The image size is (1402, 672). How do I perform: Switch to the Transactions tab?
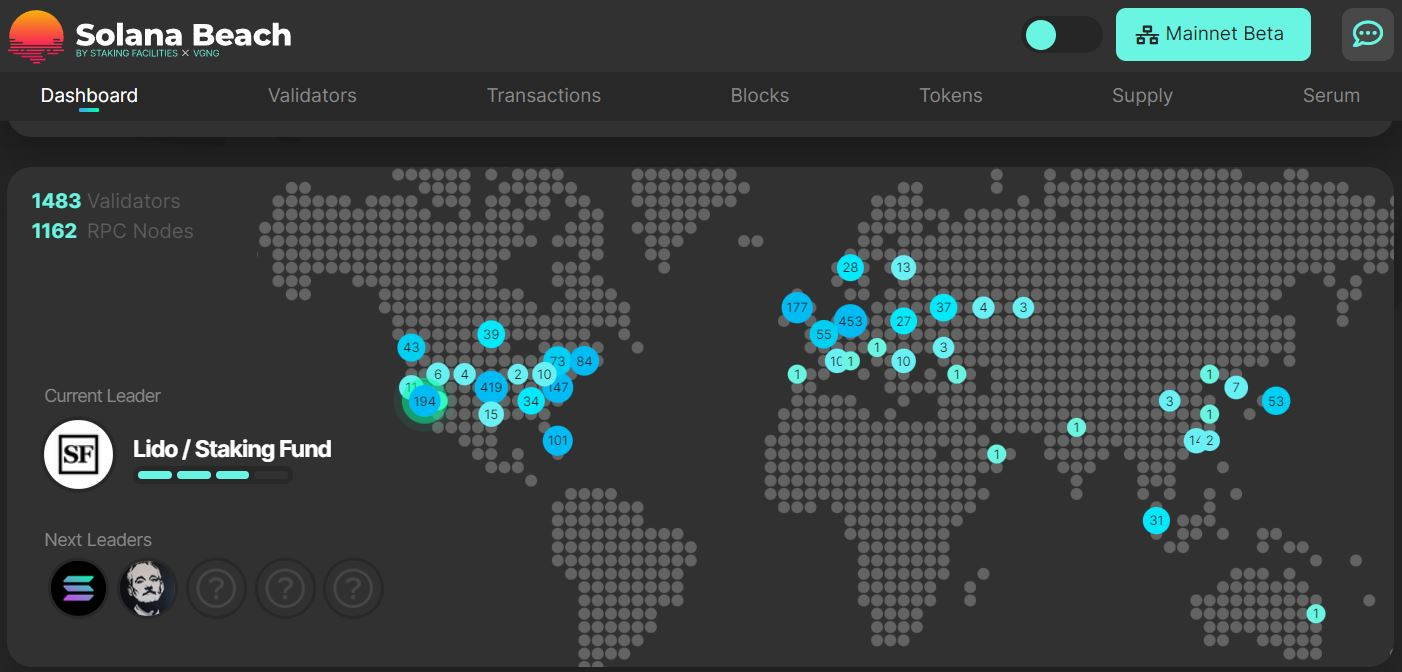point(544,96)
